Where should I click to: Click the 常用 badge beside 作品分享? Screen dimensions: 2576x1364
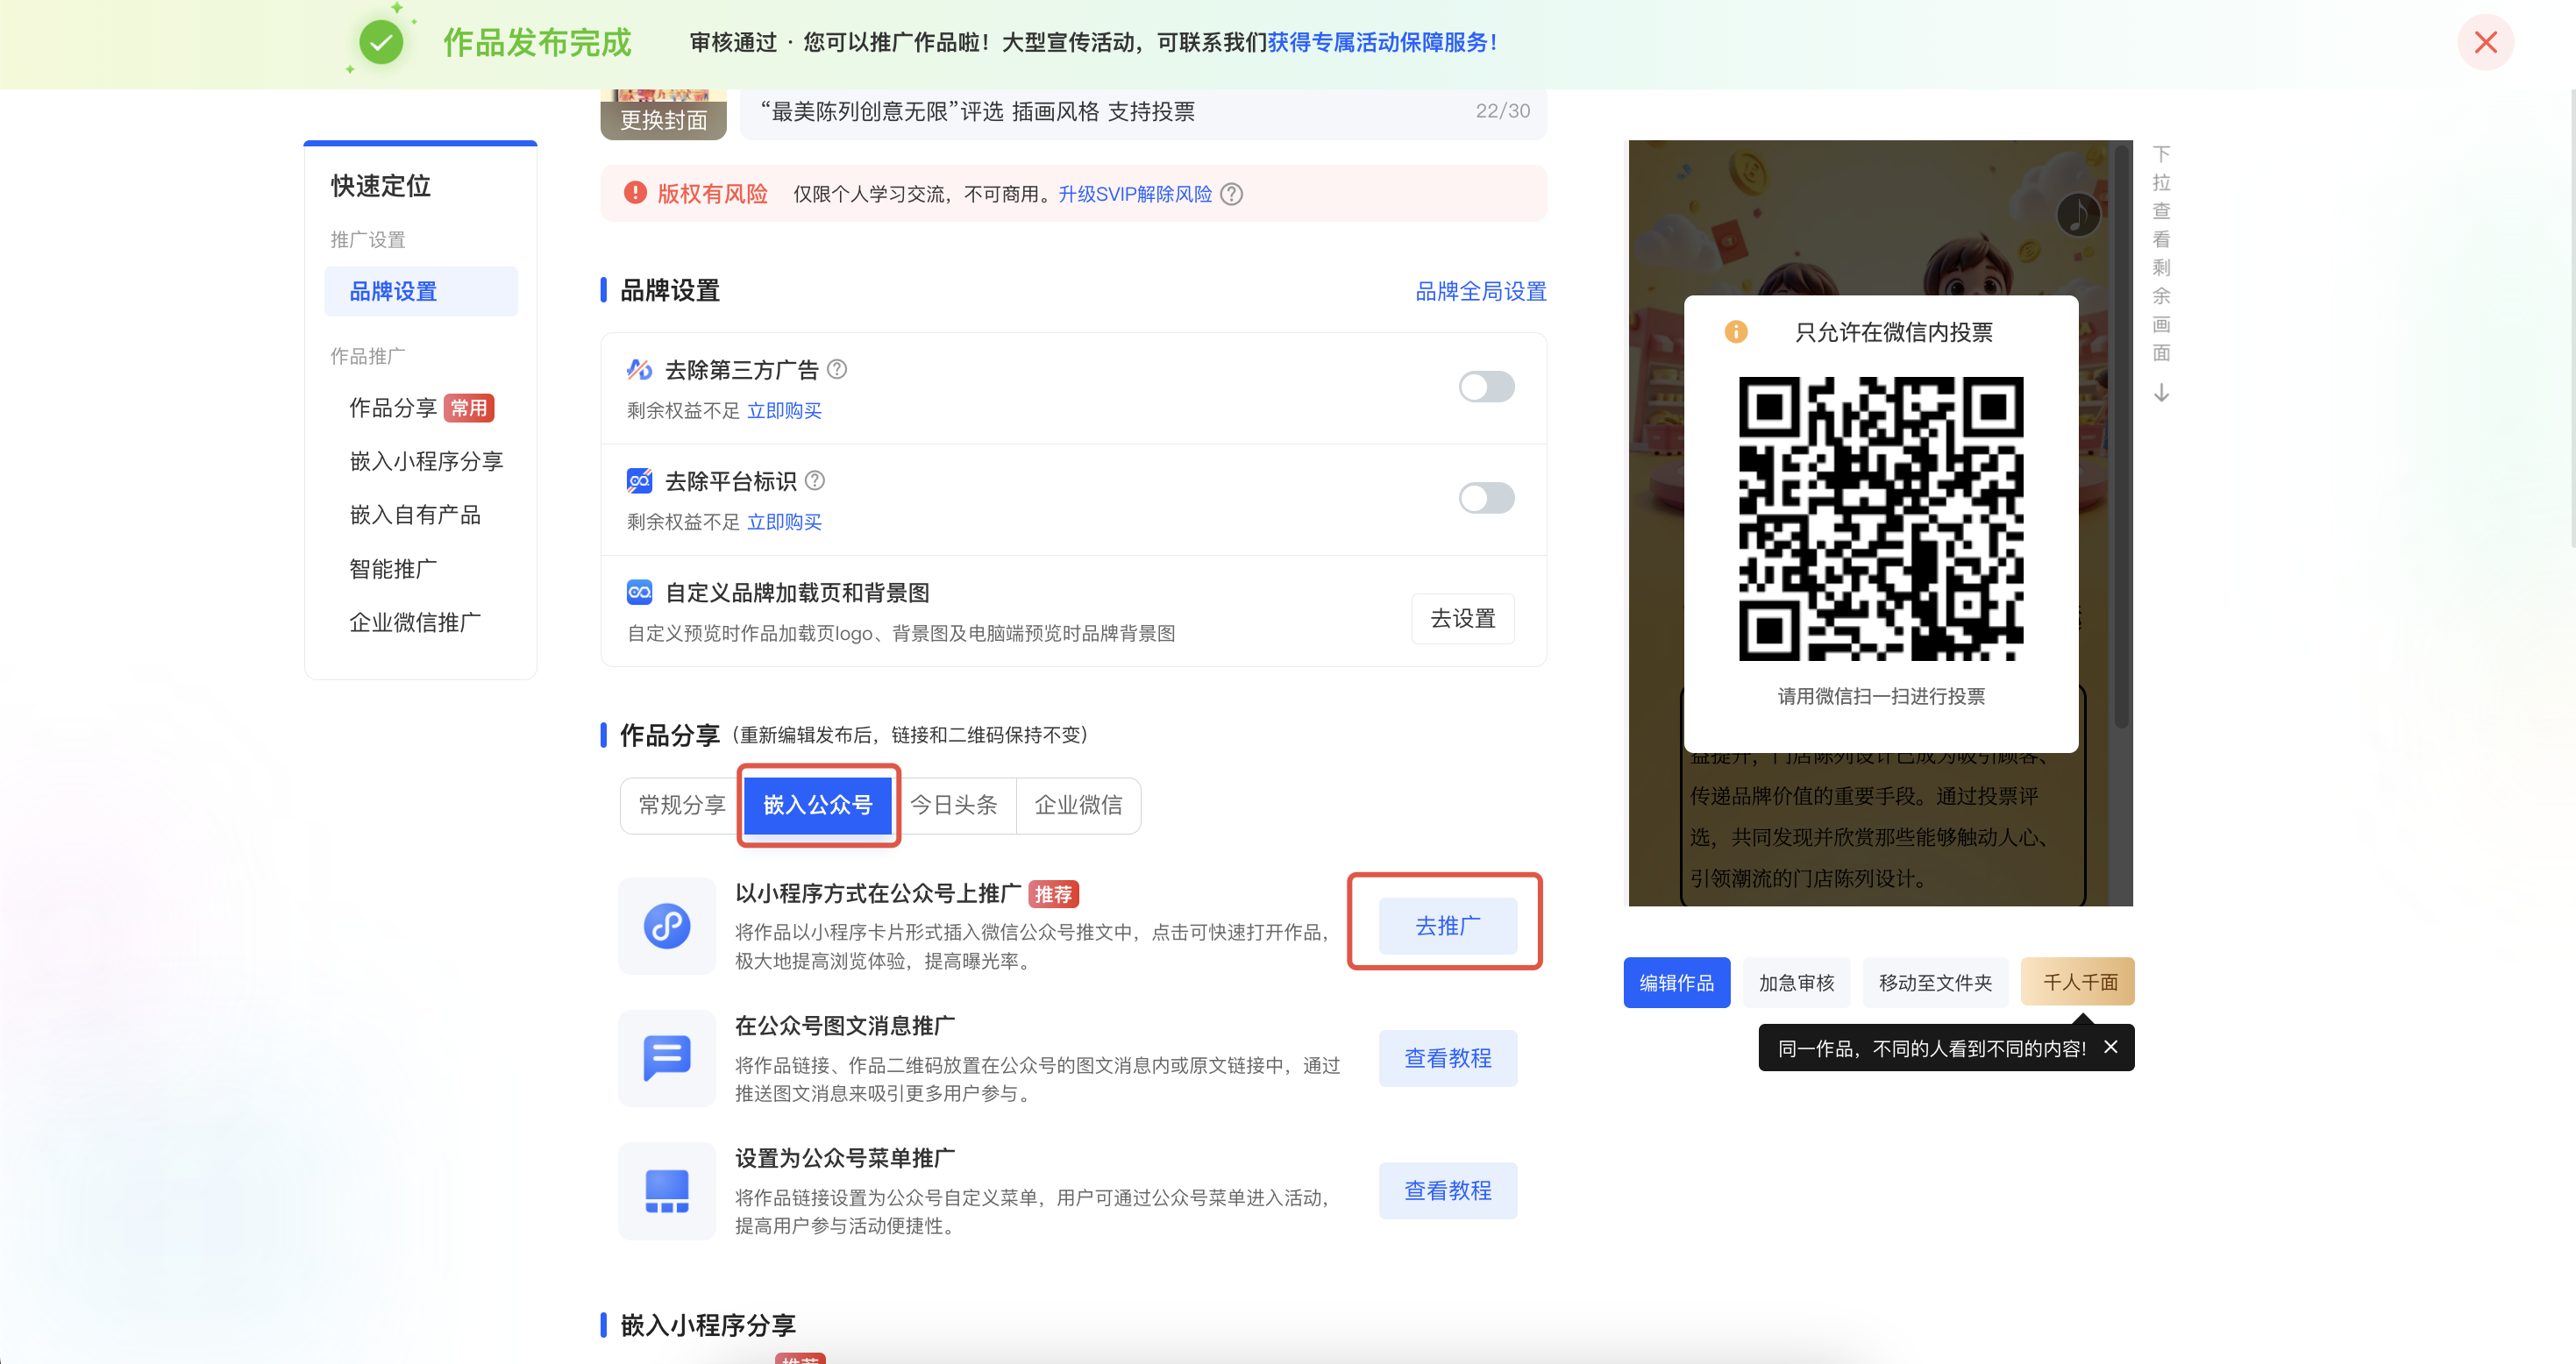(x=468, y=408)
